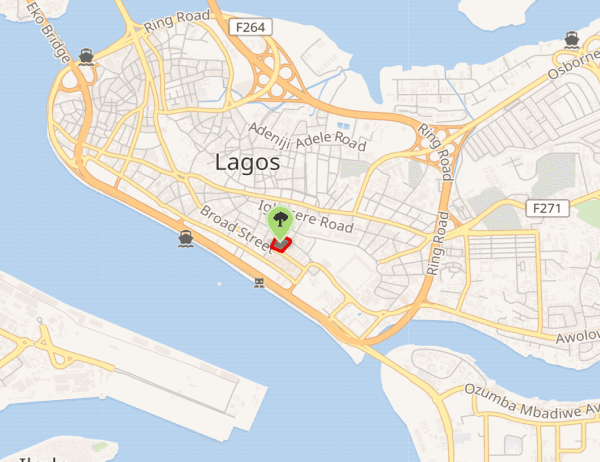Click the Adeniji Adele Road label

click(307, 137)
